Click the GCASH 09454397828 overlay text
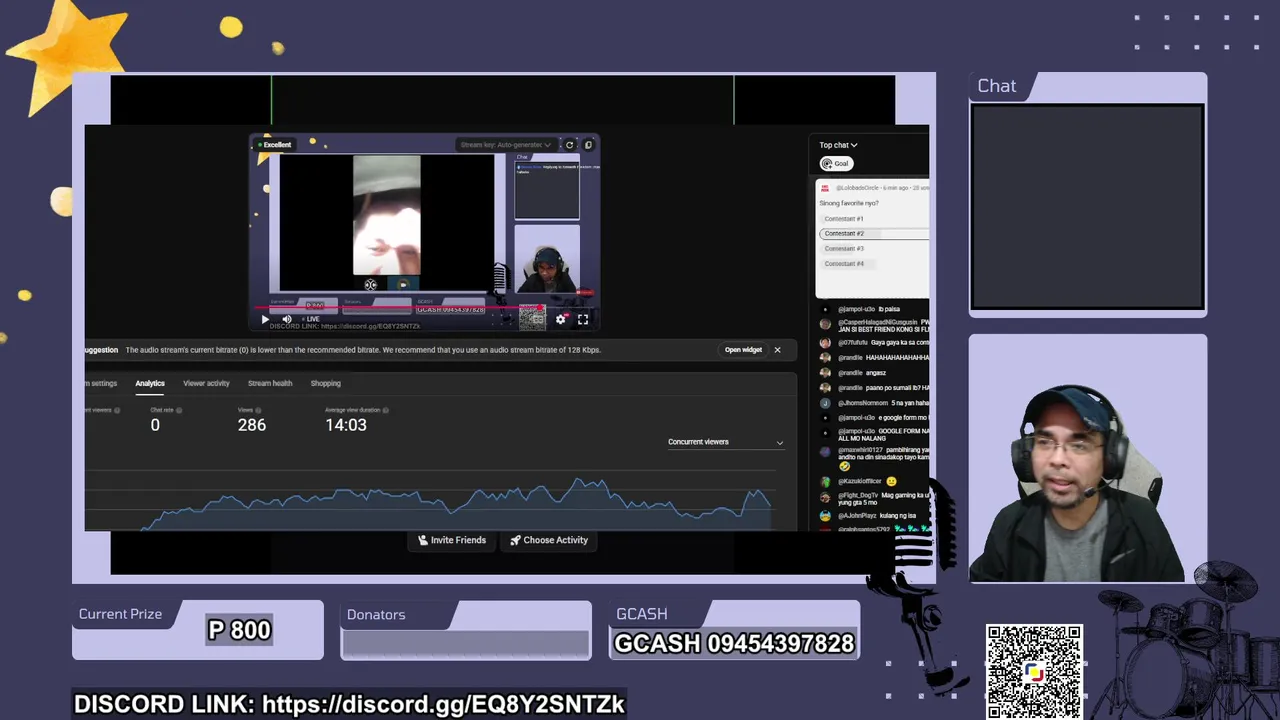 coord(734,644)
